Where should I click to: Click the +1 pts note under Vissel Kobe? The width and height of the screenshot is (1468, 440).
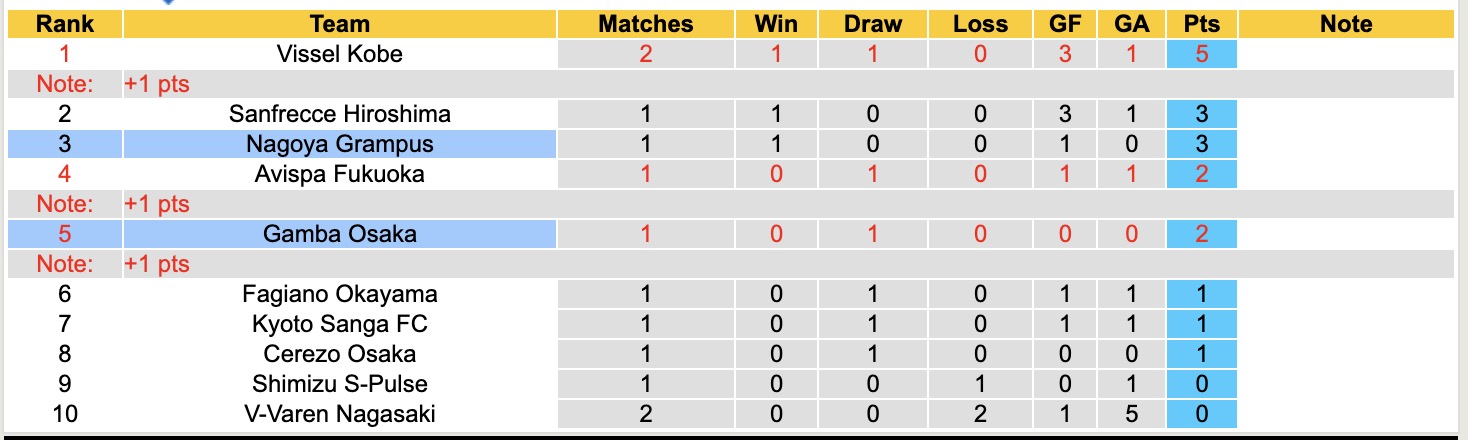(157, 84)
